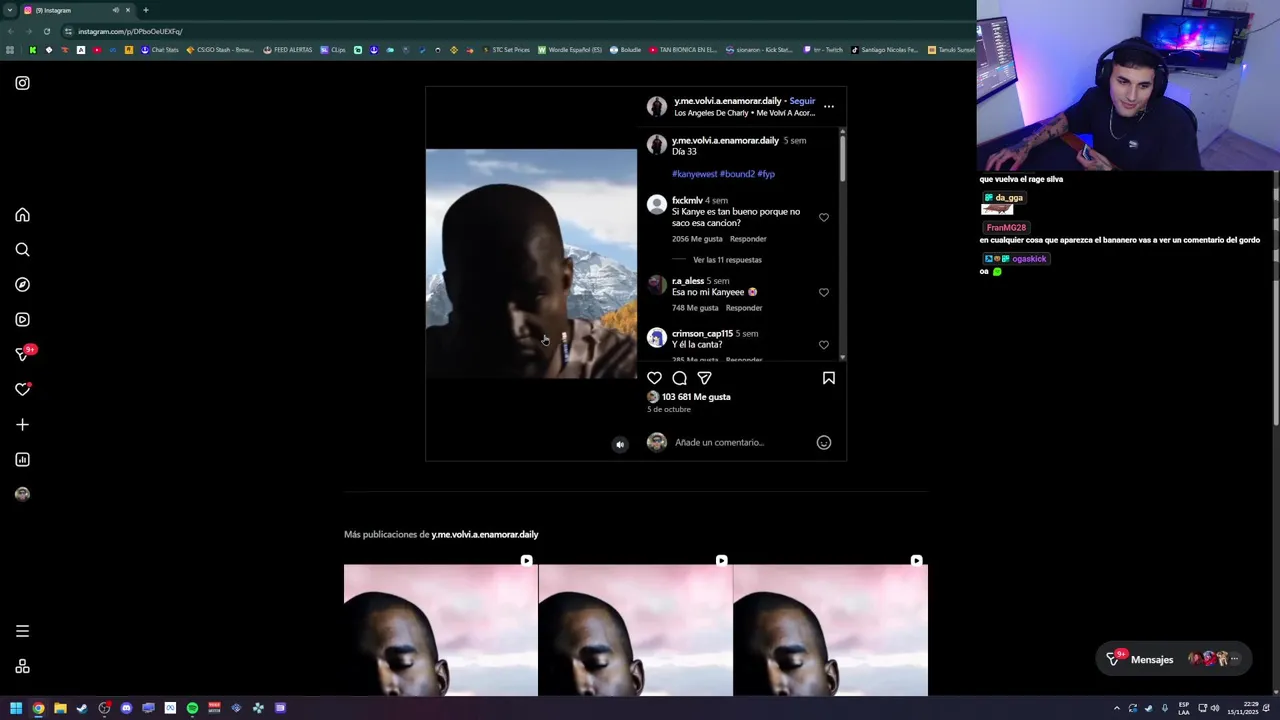Open hashtag #kanyewest

[695, 174]
